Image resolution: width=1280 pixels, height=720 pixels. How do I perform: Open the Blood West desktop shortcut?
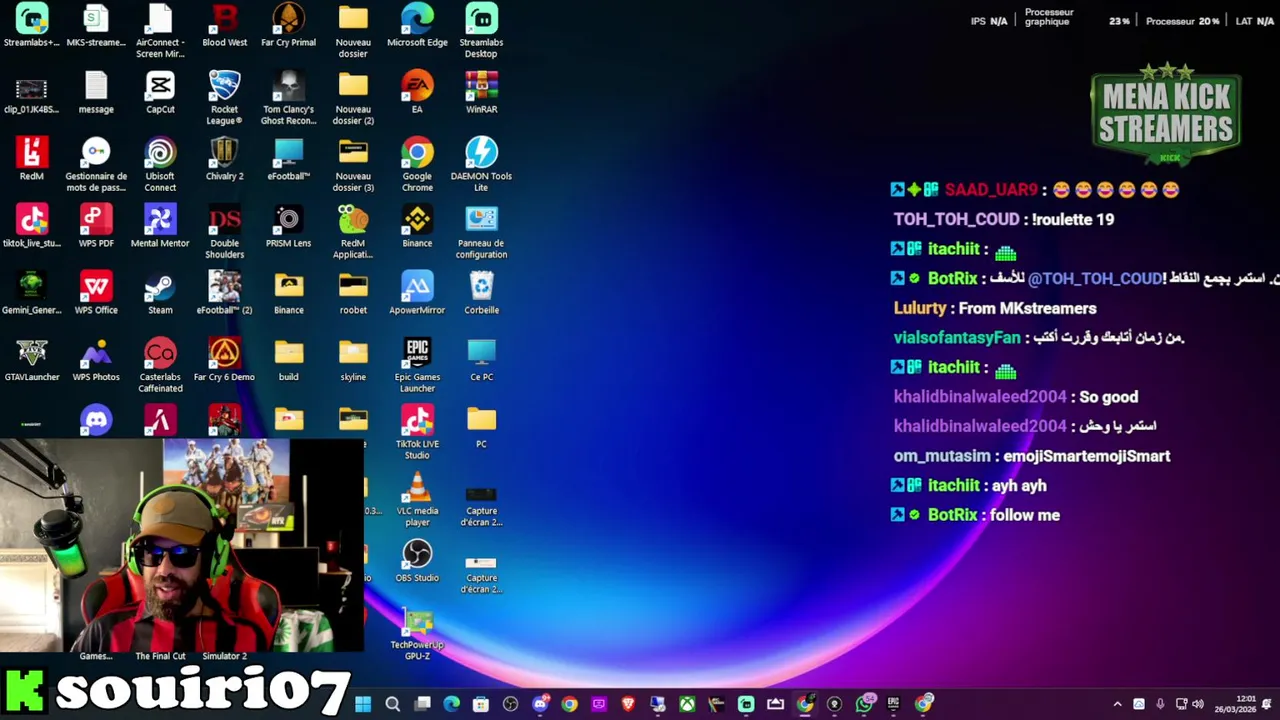click(224, 26)
